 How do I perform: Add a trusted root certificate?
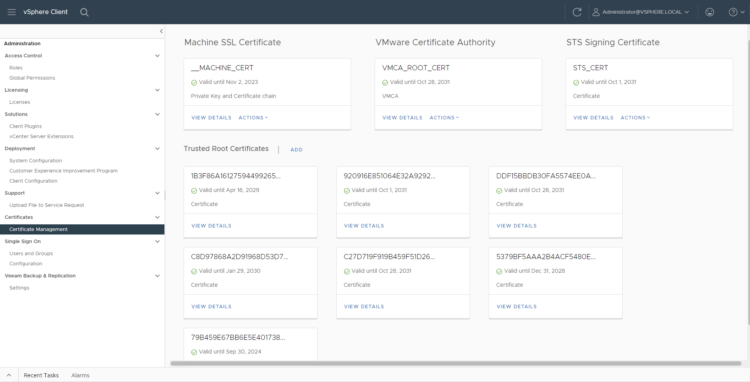pos(297,150)
